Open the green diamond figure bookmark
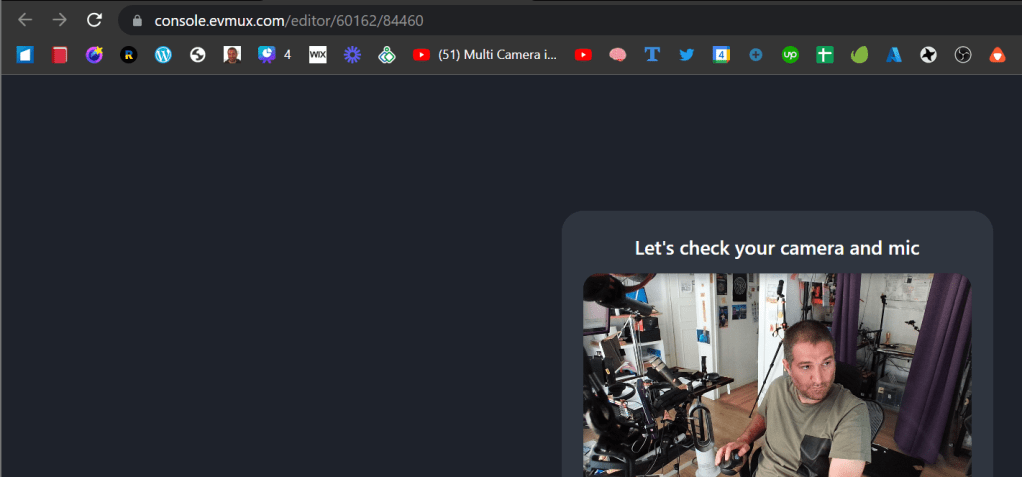Screen dimensions: 1022x477 387,55
